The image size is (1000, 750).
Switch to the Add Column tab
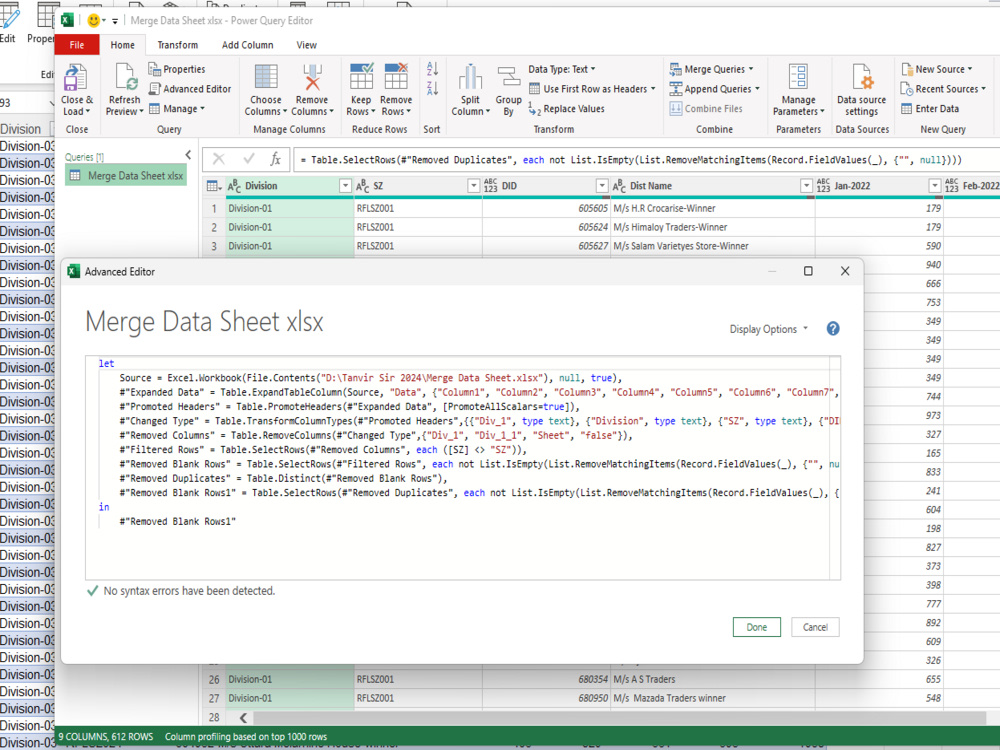(247, 45)
